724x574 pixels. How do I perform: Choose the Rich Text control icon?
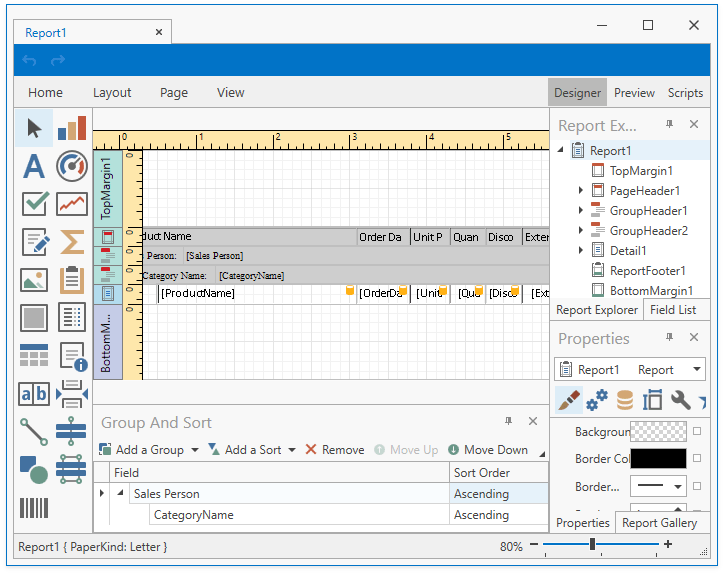point(35,242)
